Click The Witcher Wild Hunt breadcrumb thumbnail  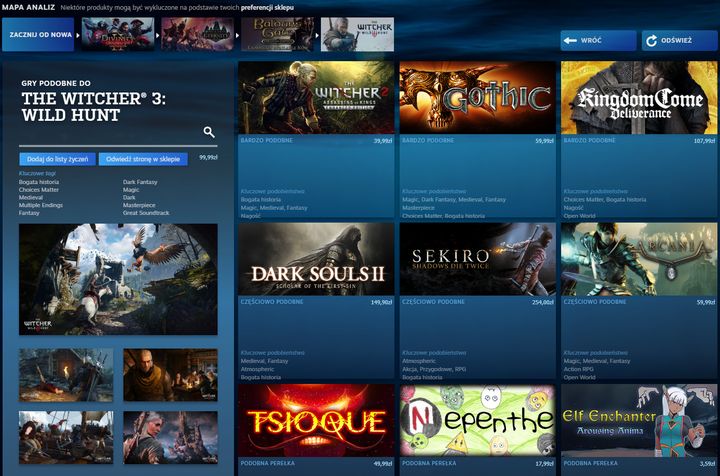[x=357, y=35]
